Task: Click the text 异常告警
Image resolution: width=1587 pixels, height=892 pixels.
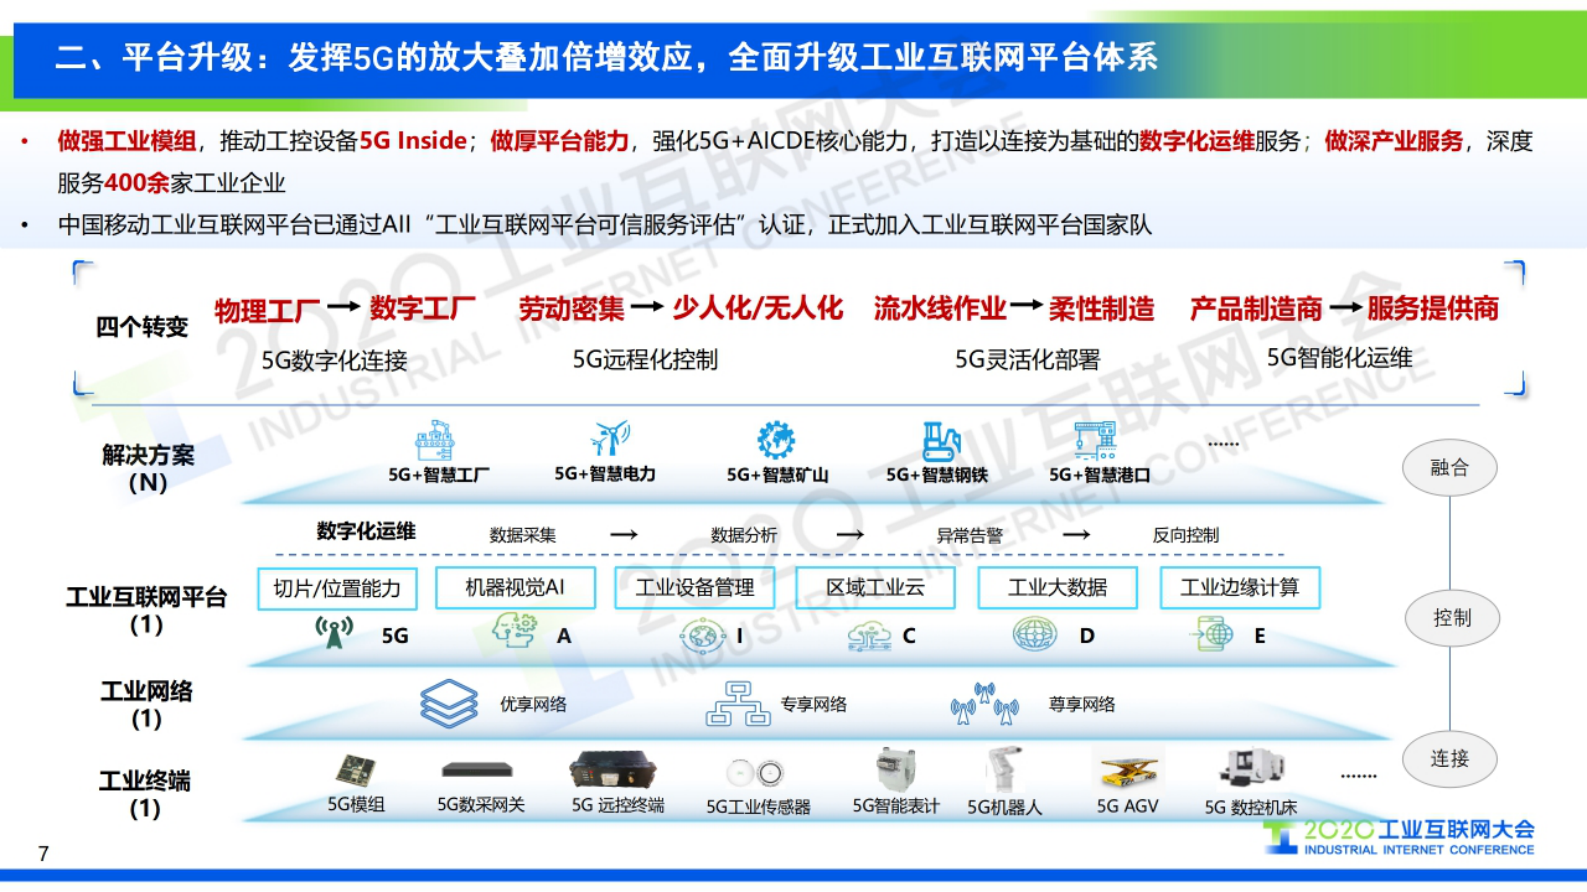Action: coord(969,535)
